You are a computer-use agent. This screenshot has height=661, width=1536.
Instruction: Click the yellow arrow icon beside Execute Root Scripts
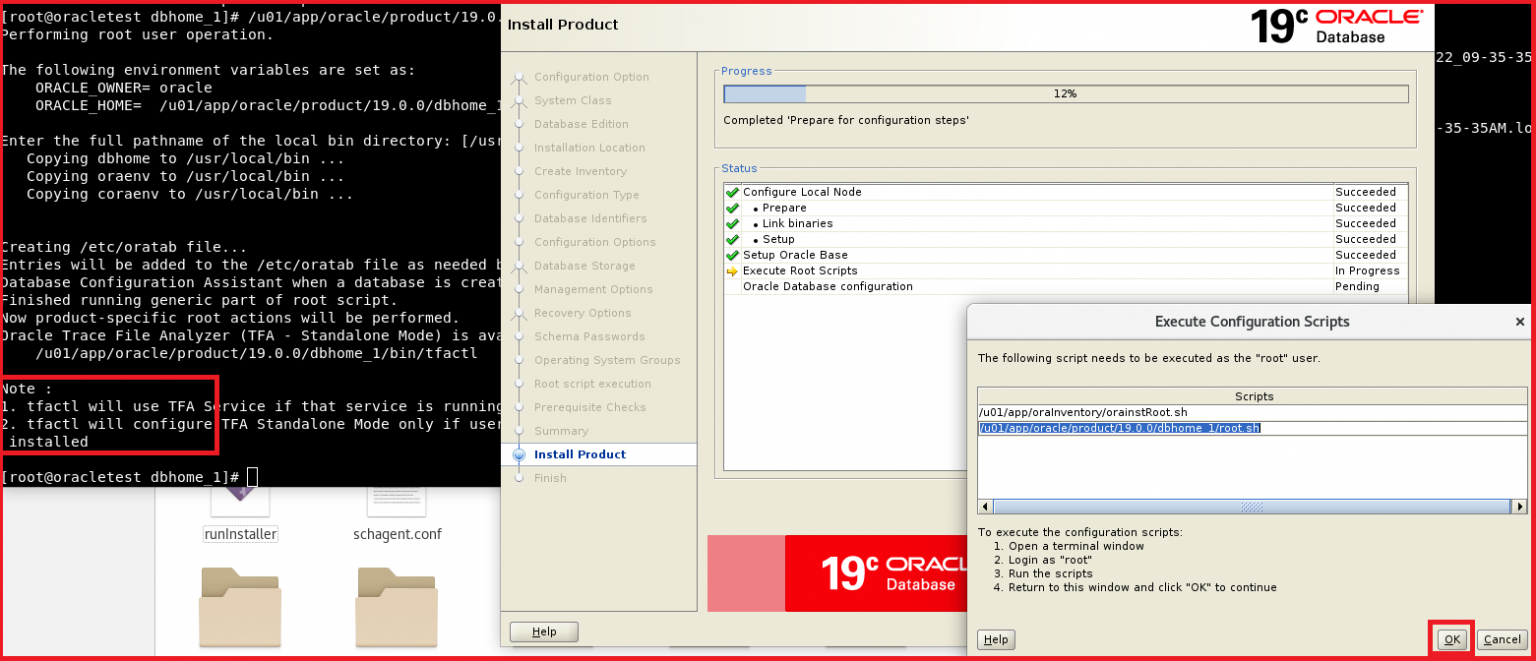coord(731,271)
